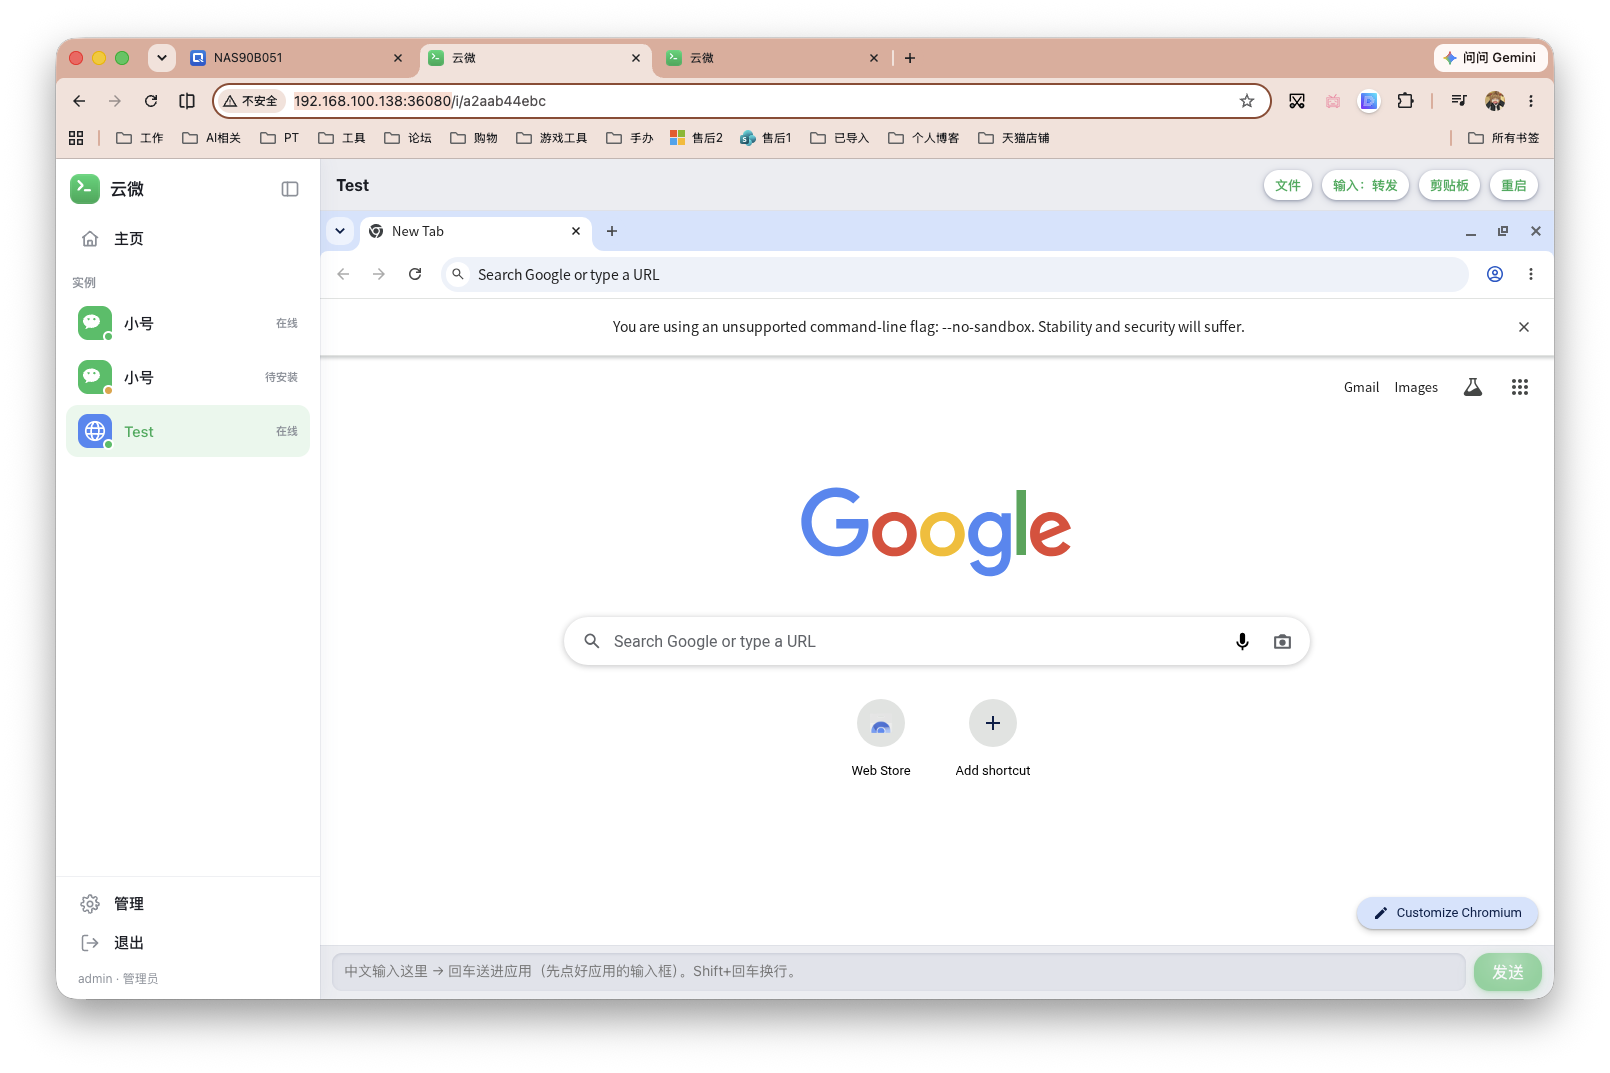Viewport: 1610px width, 1073px height.
Task: Close the third 云微 browser tab
Action: (874, 58)
